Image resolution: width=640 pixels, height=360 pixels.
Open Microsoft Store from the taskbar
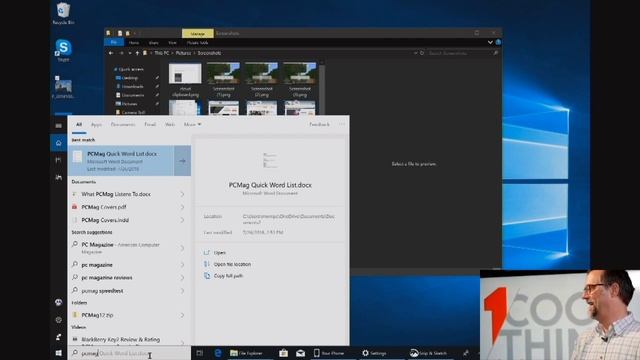click(283, 353)
